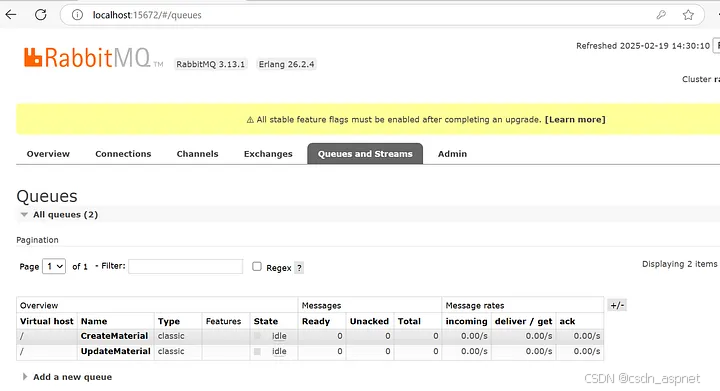Collapse the All queues section

click(x=24, y=214)
